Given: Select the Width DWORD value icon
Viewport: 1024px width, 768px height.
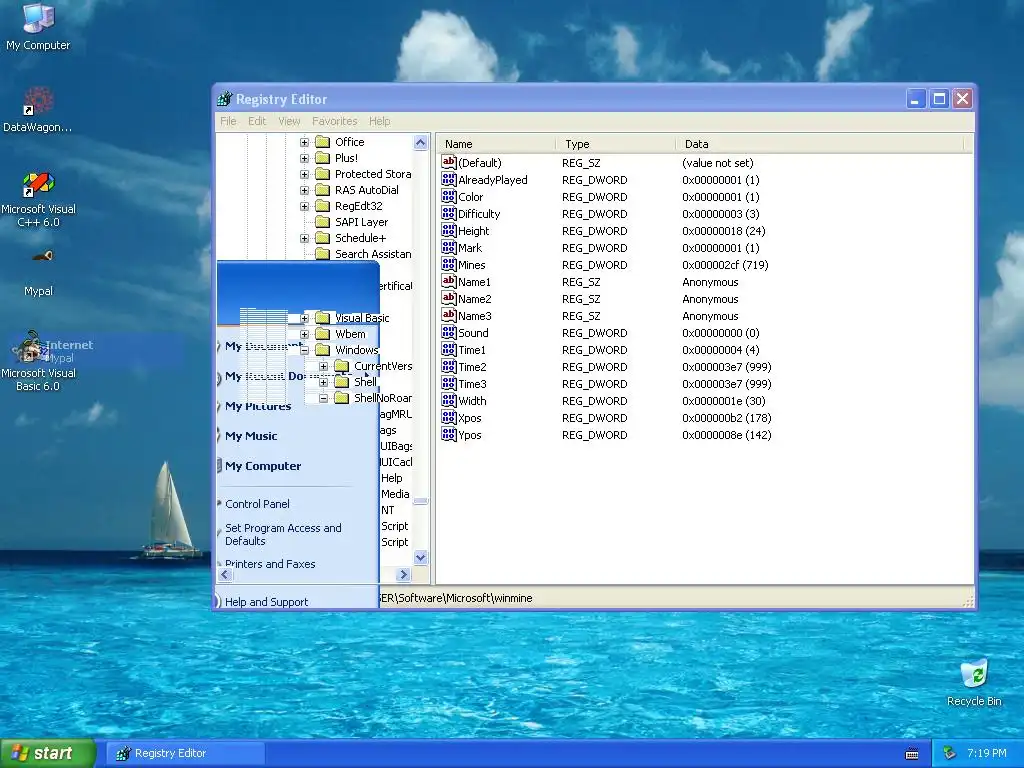Looking at the screenshot, I should click(449, 400).
